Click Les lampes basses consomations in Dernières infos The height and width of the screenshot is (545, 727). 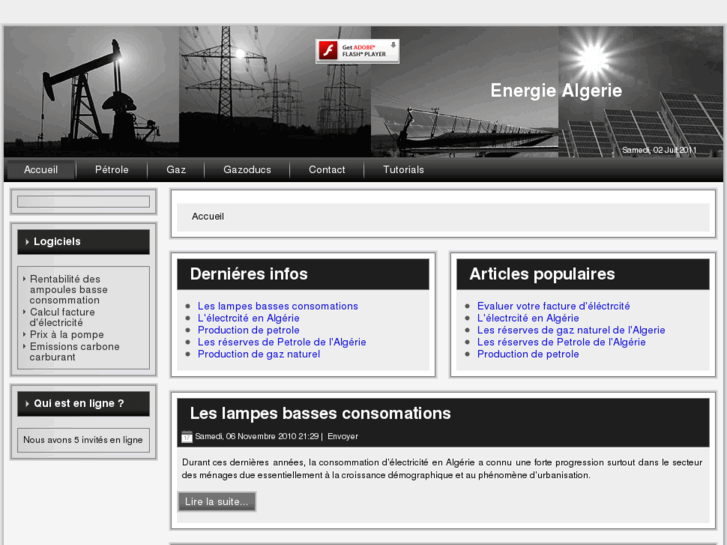tap(278, 306)
